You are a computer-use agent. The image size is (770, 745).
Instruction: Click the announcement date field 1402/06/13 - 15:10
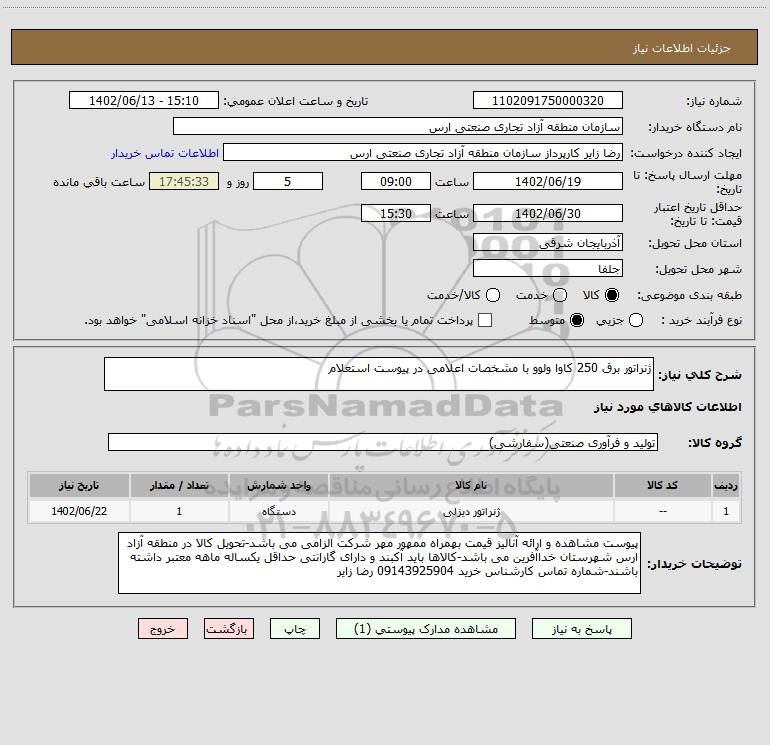point(144,100)
